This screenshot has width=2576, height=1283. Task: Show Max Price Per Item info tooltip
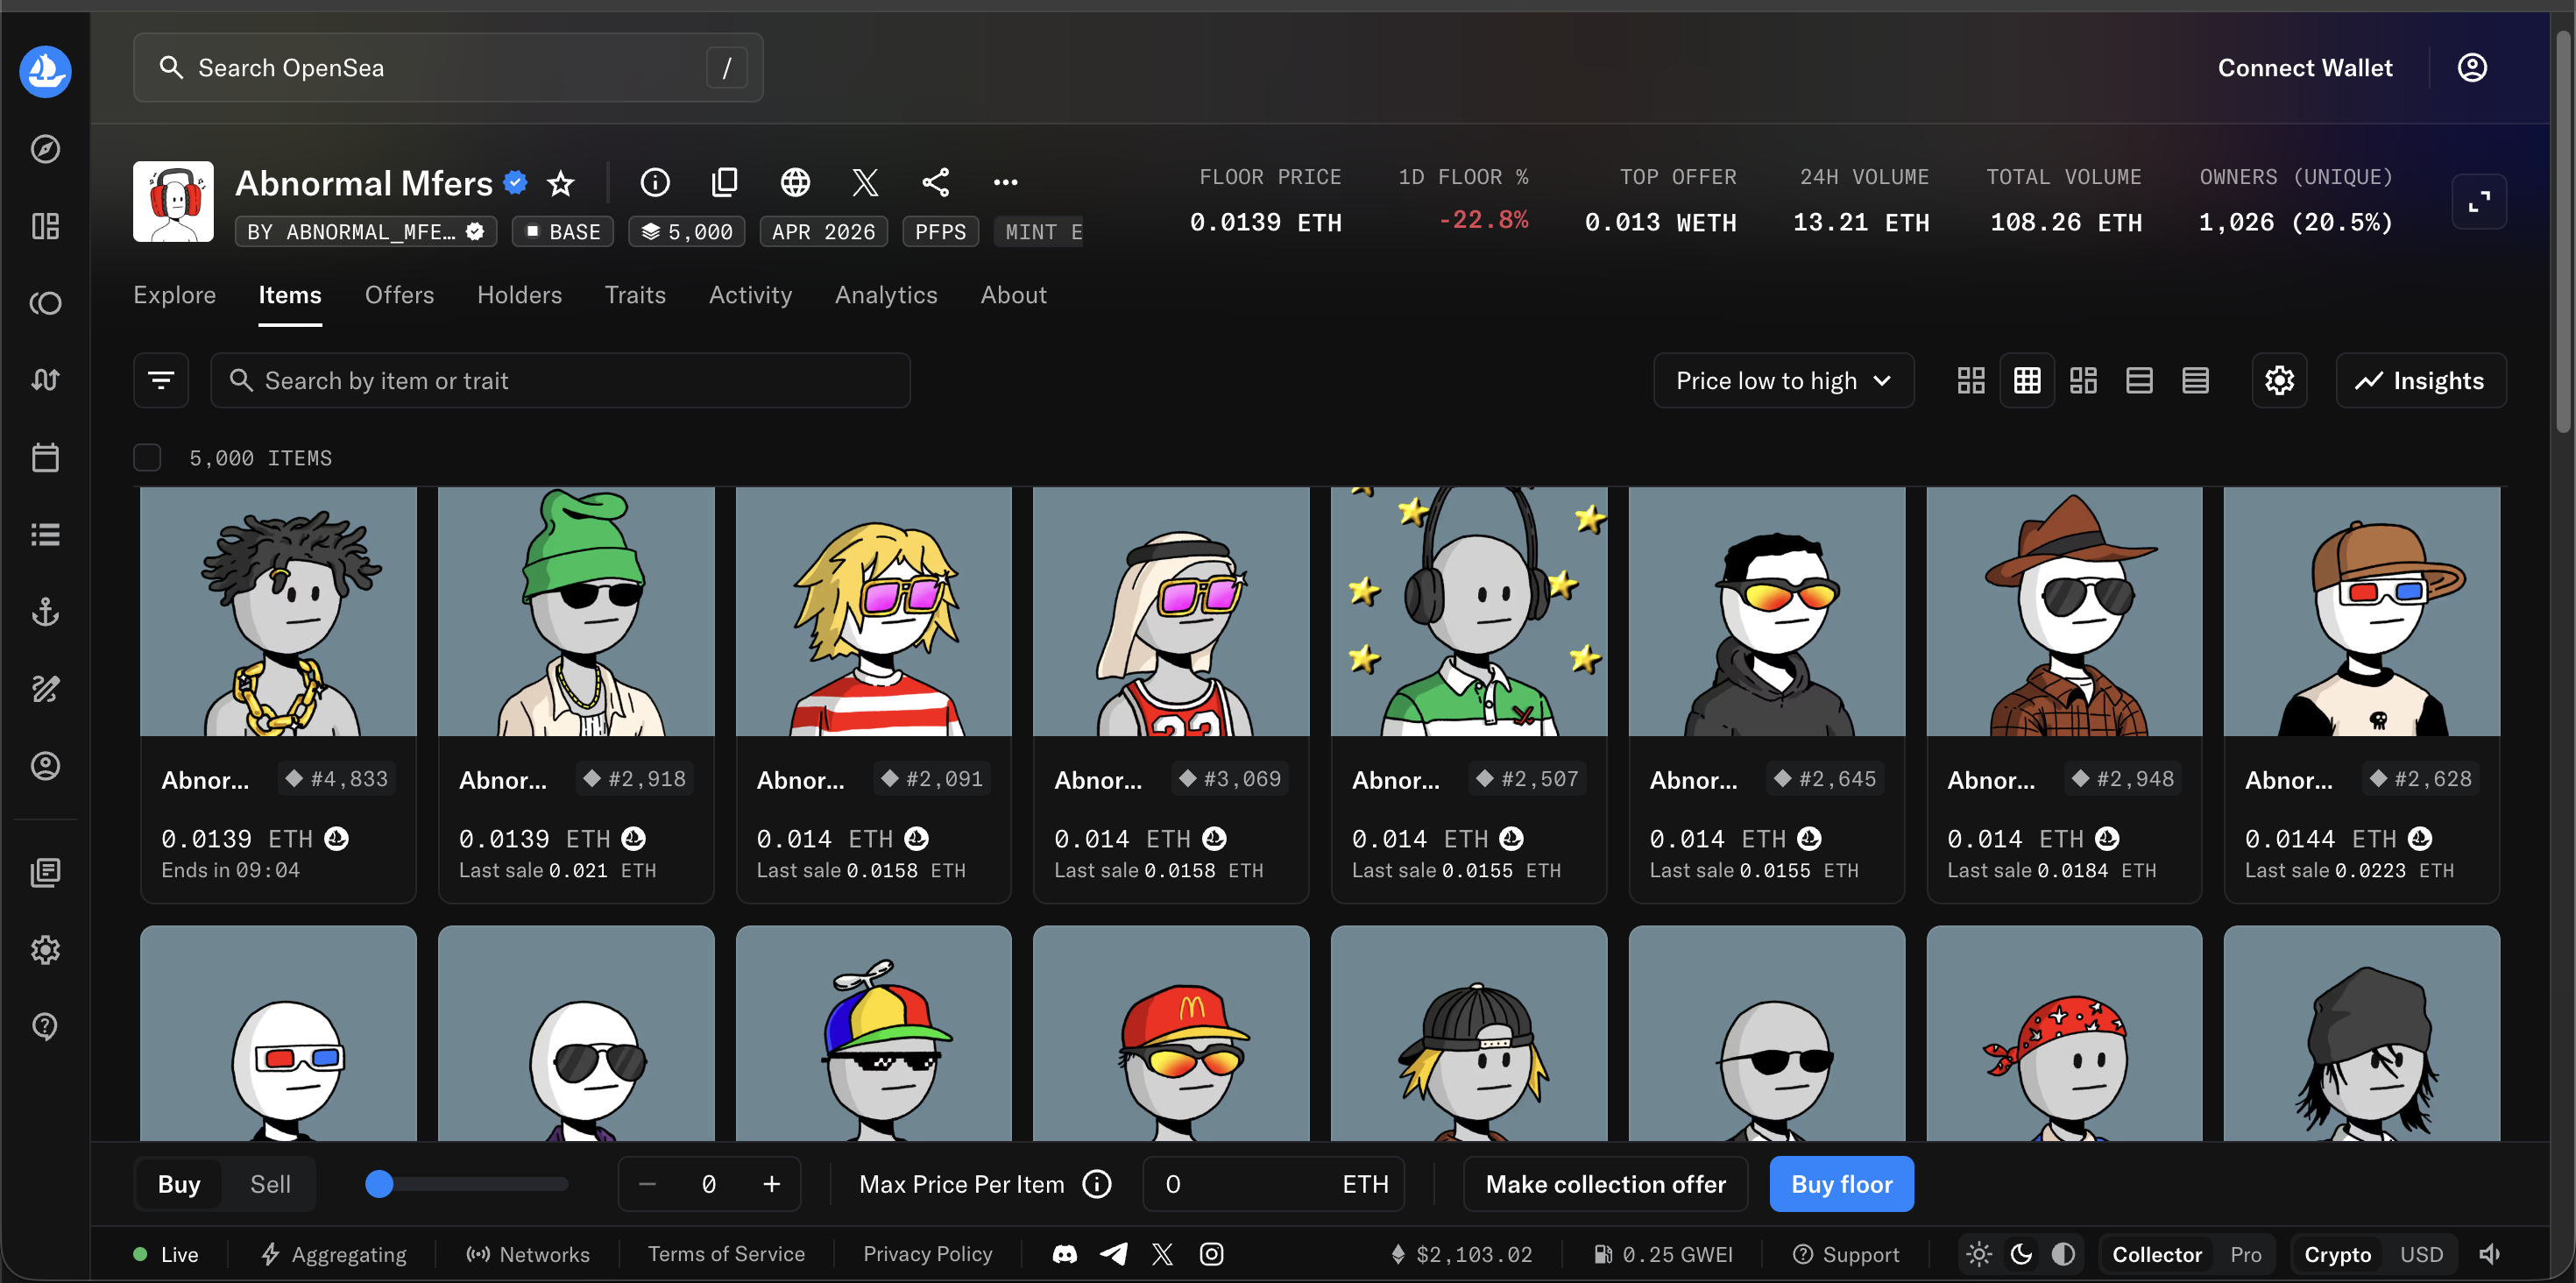click(1097, 1184)
